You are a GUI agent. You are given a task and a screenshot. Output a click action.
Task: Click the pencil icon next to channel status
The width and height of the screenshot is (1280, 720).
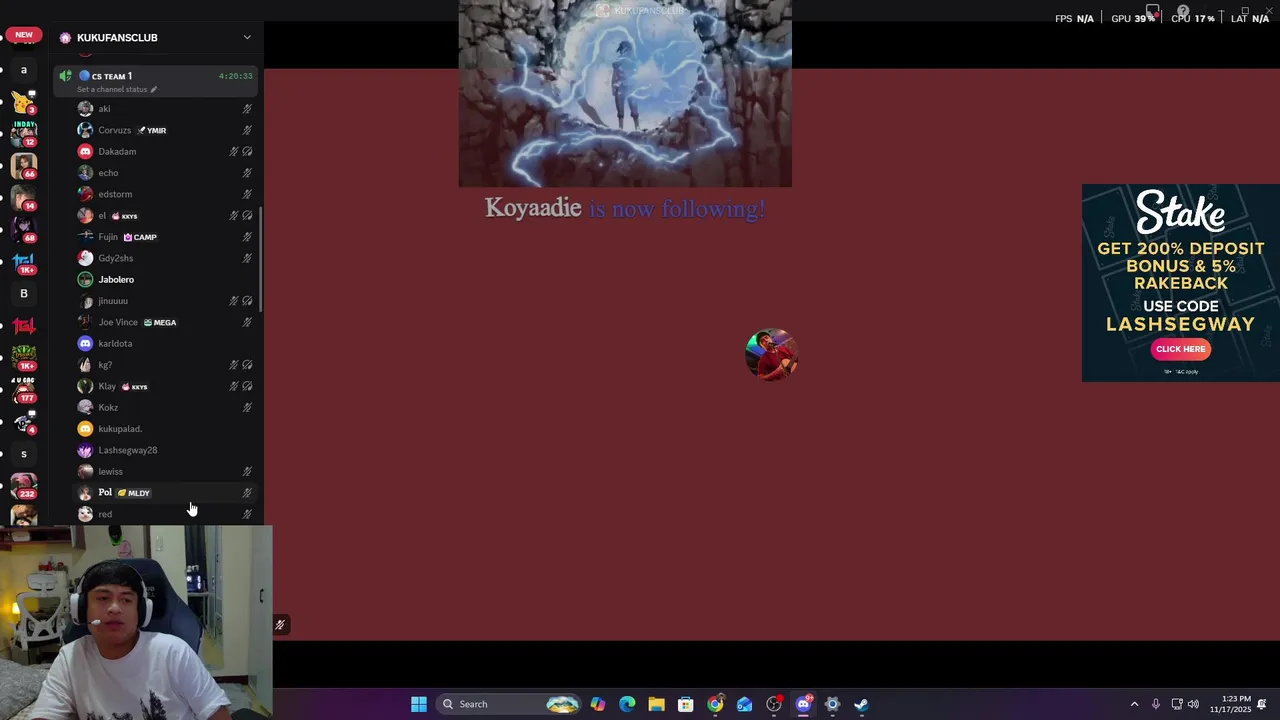153,89
